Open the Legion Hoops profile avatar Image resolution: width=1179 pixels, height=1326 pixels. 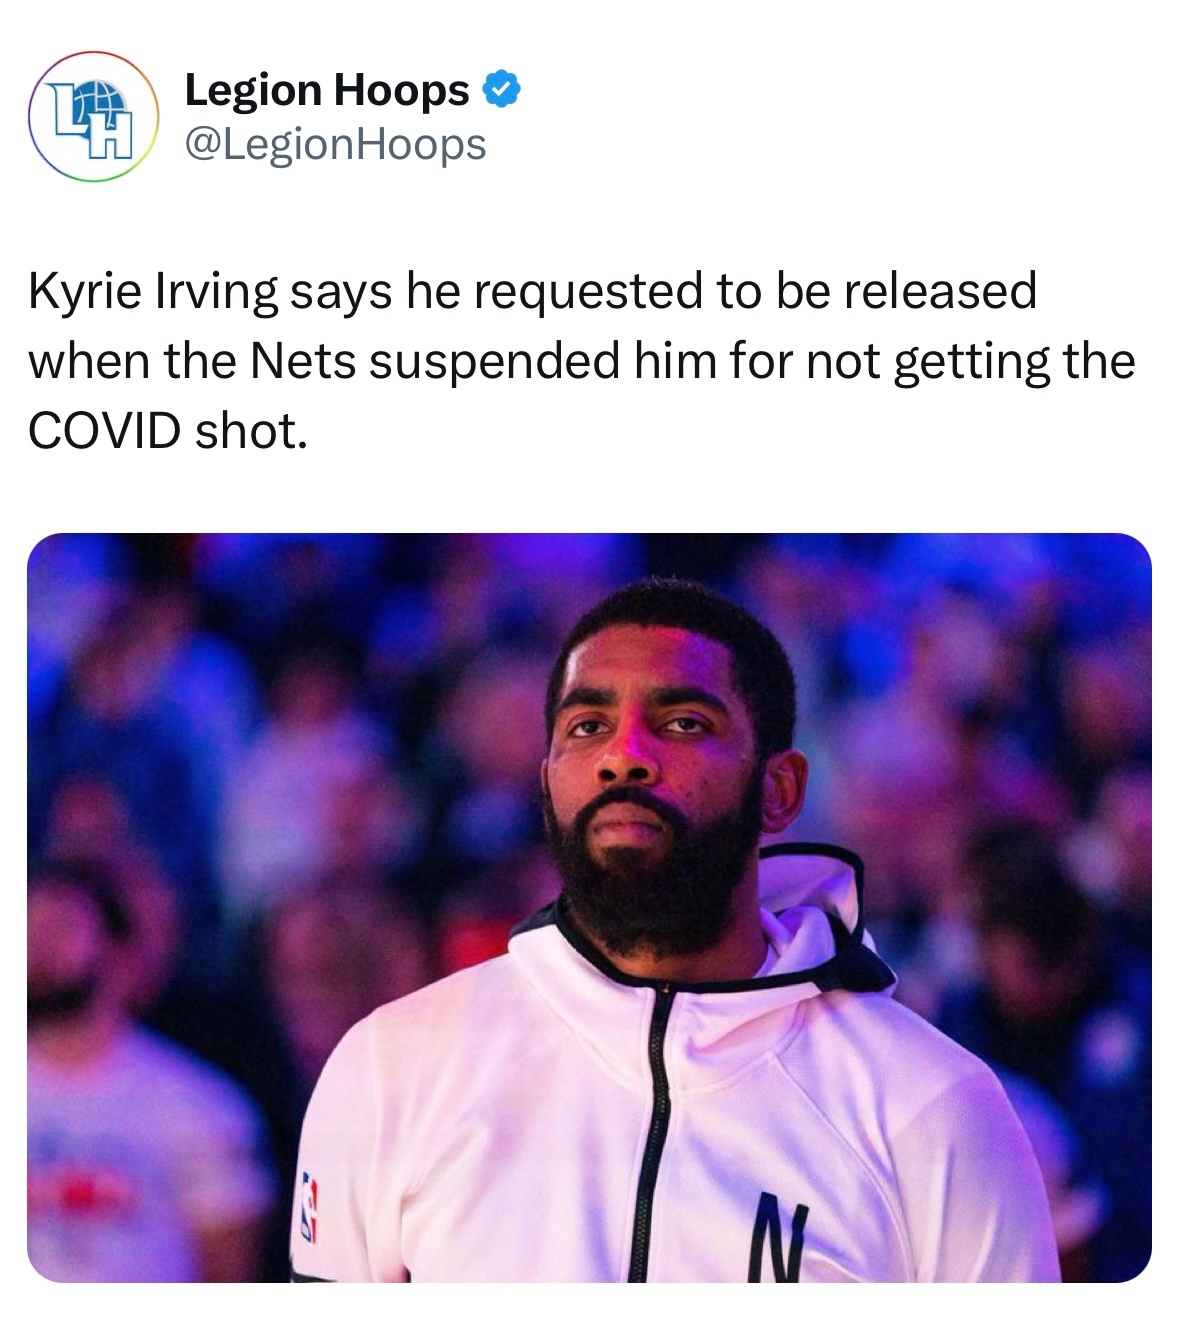pyautogui.click(x=93, y=116)
